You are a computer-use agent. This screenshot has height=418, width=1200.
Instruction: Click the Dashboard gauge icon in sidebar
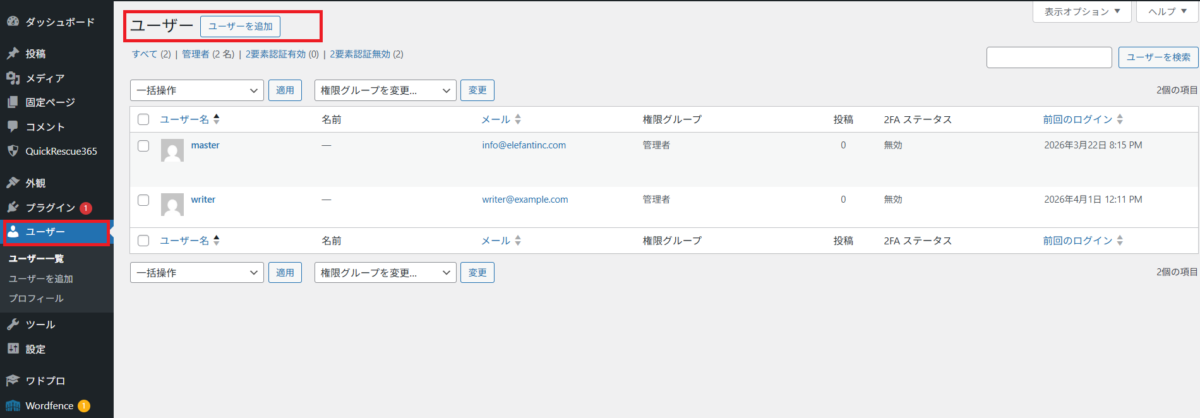(13, 21)
